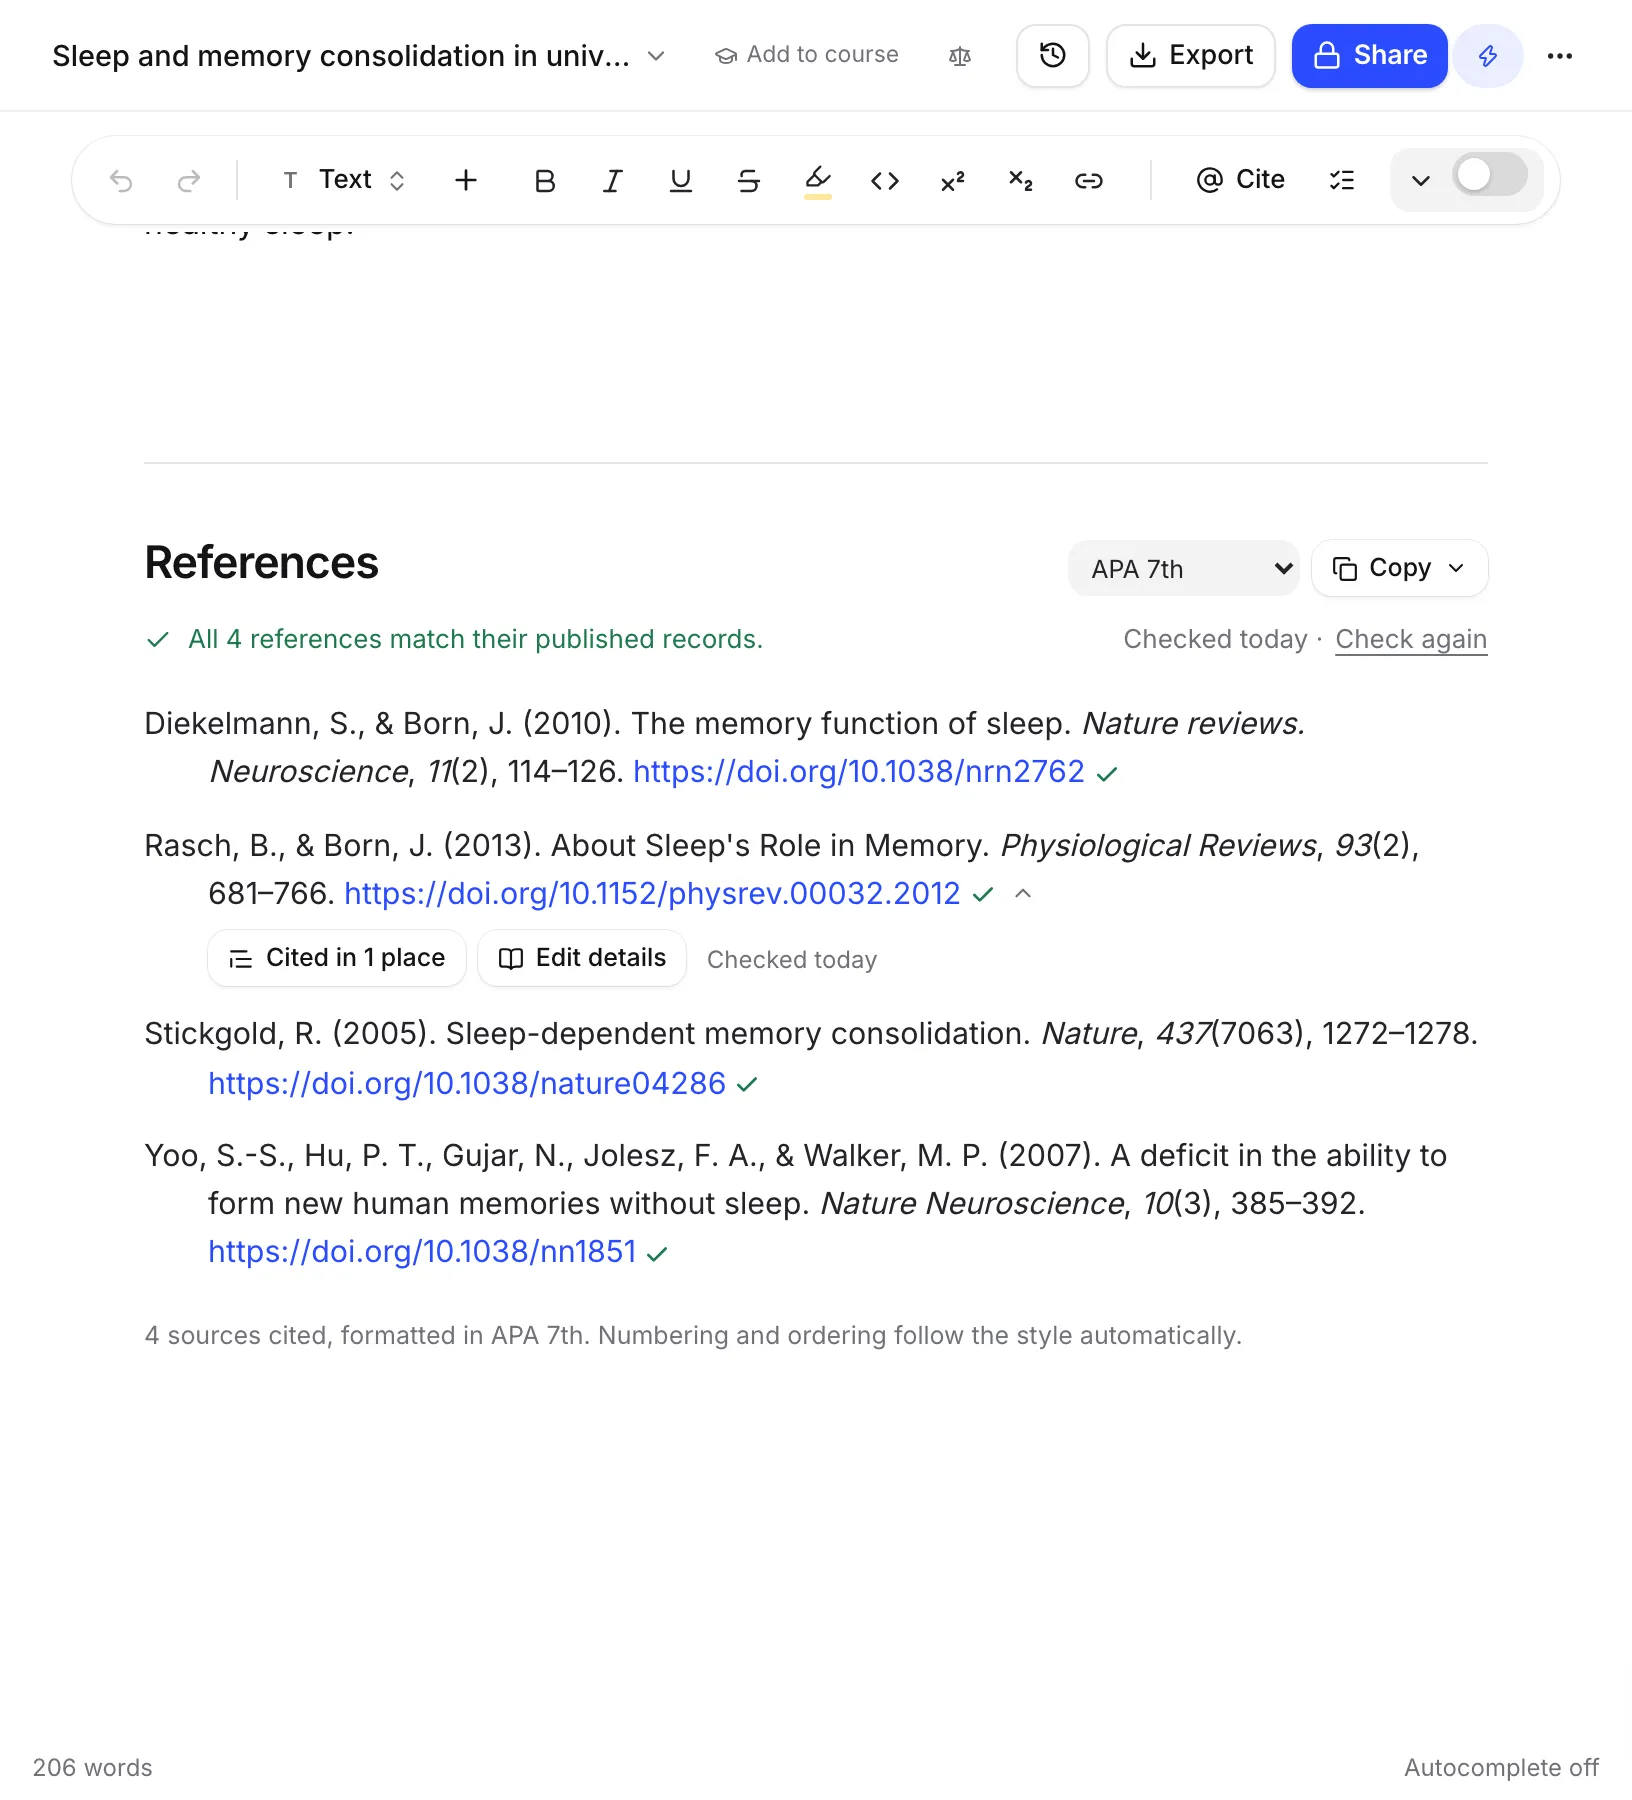This screenshot has height=1800, width=1632.
Task: Click the undo arrow icon
Action: point(121,181)
